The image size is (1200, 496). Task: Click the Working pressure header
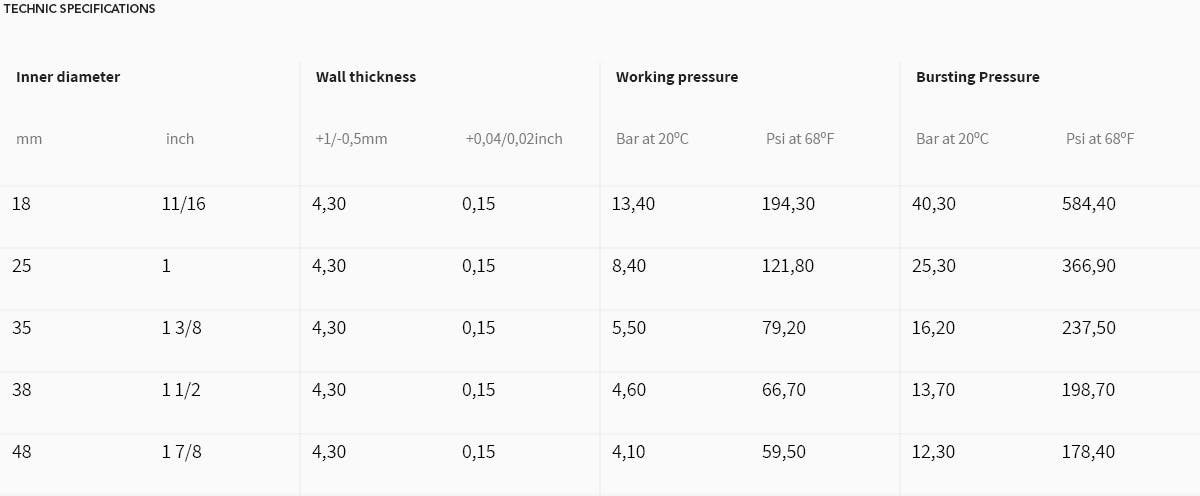coord(677,77)
